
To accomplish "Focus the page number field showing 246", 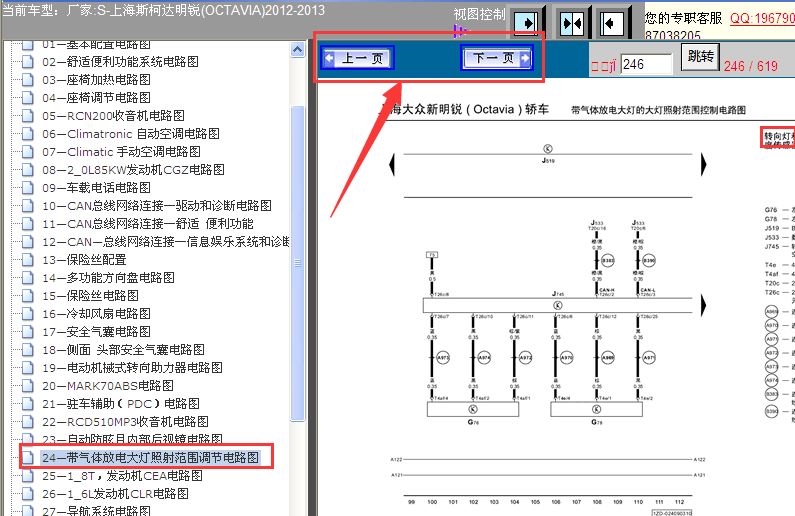I will (646, 65).
